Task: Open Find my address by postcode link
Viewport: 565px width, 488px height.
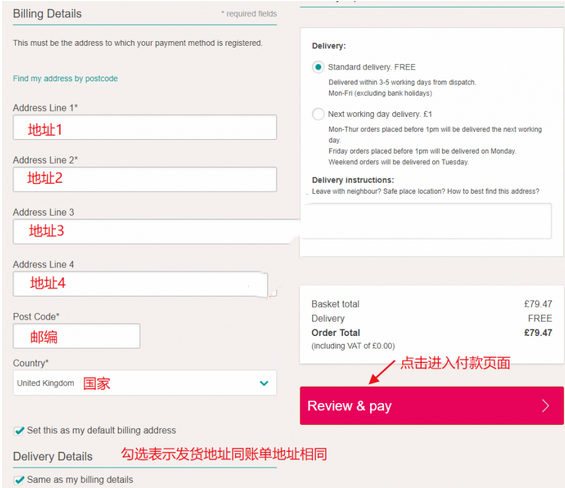Action: point(65,79)
